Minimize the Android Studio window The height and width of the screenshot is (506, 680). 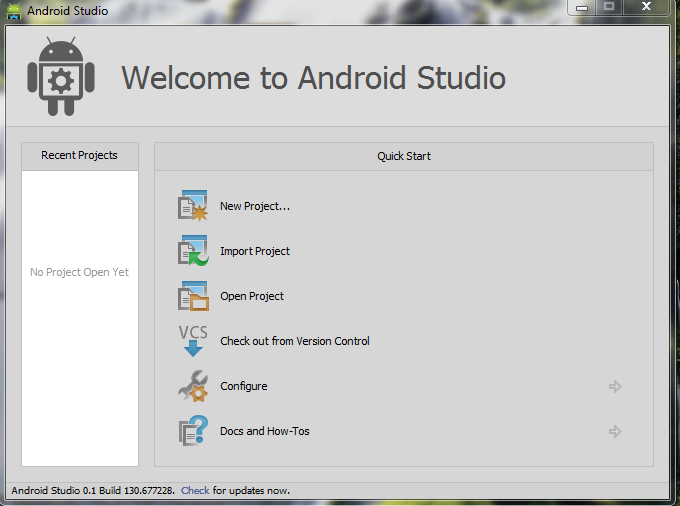(x=582, y=7)
